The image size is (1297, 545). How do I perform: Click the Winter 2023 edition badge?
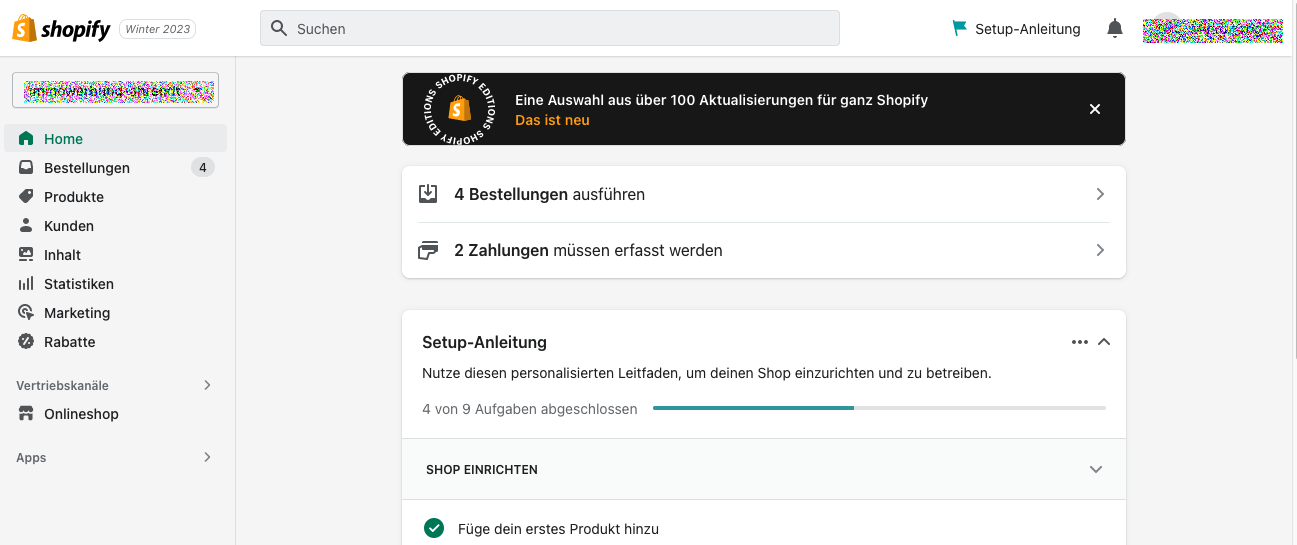click(x=158, y=29)
